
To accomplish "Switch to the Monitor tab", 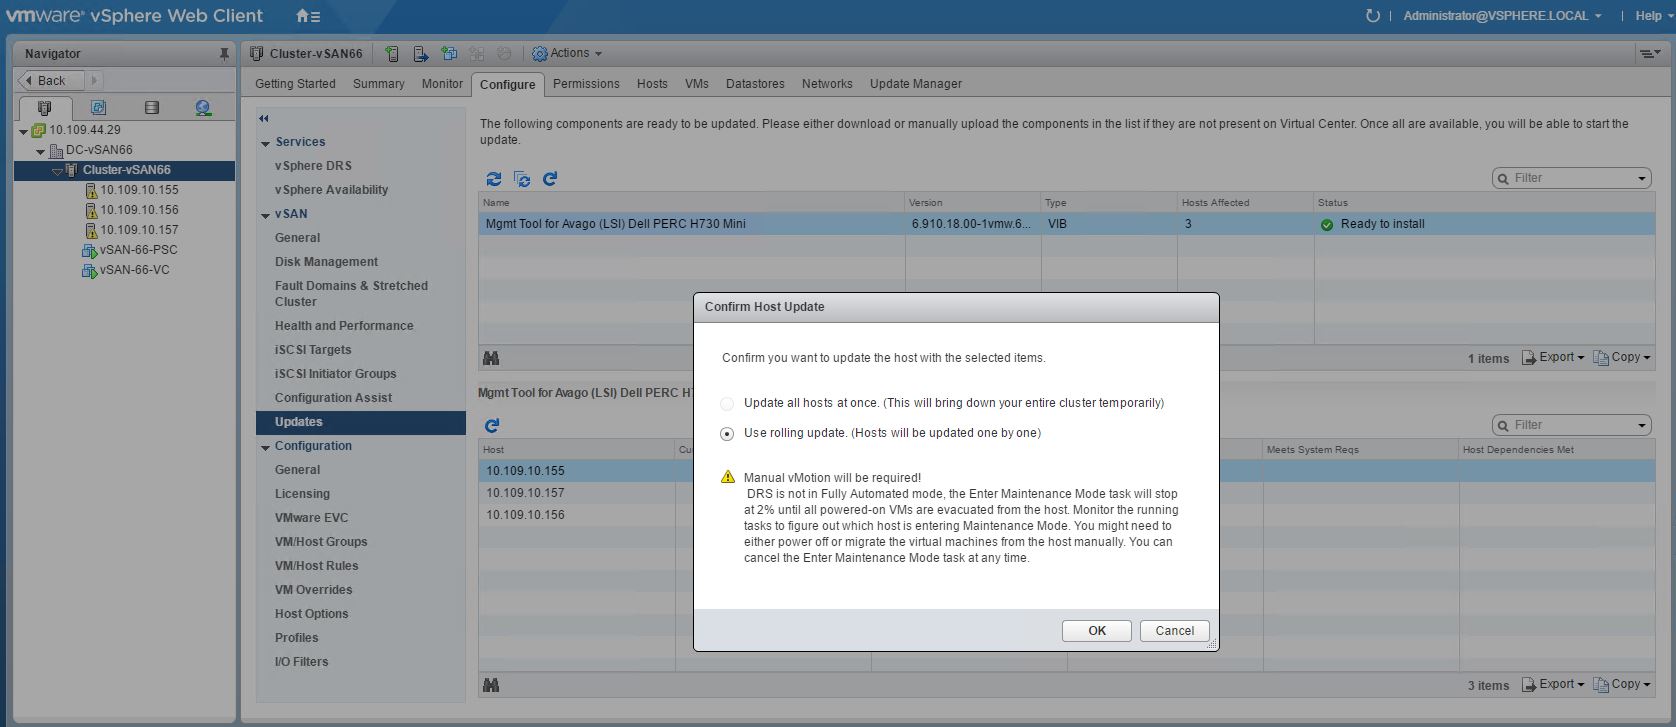I will 442,84.
